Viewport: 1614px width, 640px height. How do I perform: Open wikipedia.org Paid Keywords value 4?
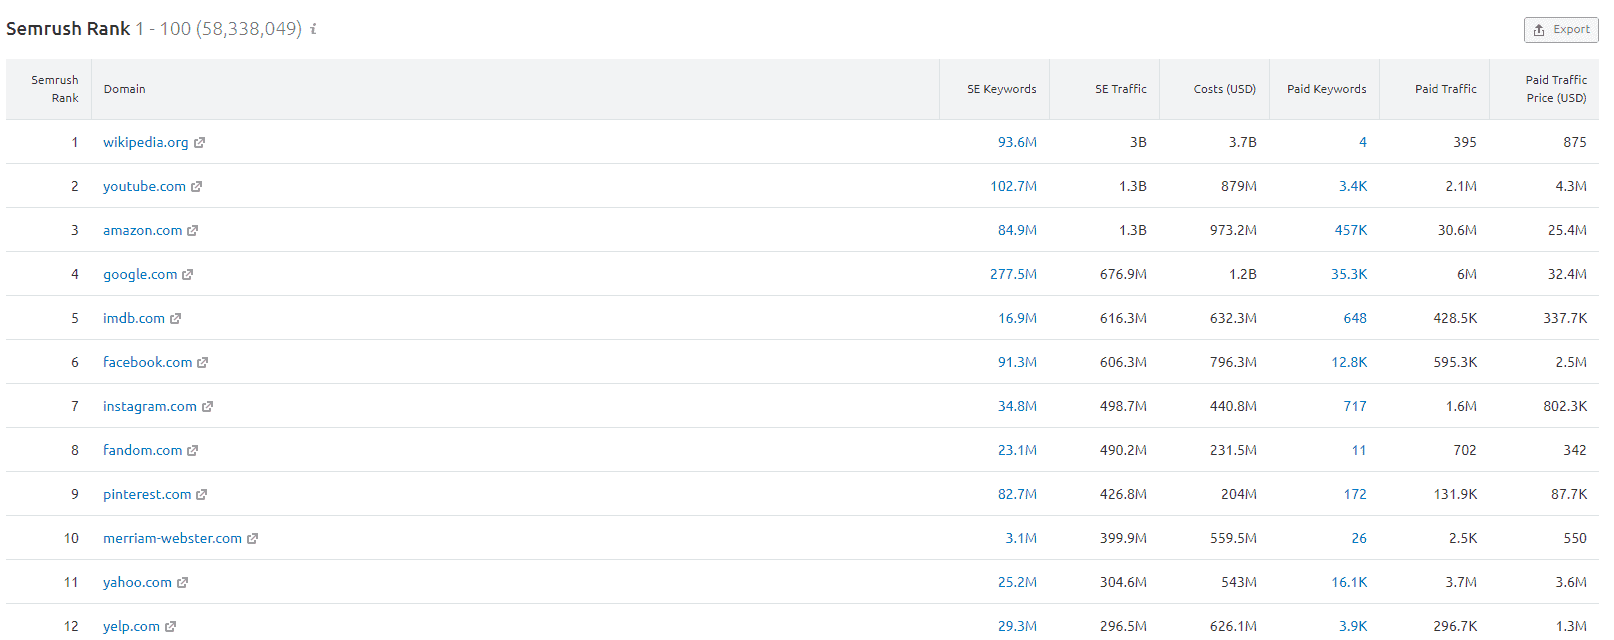pyautogui.click(x=1362, y=142)
